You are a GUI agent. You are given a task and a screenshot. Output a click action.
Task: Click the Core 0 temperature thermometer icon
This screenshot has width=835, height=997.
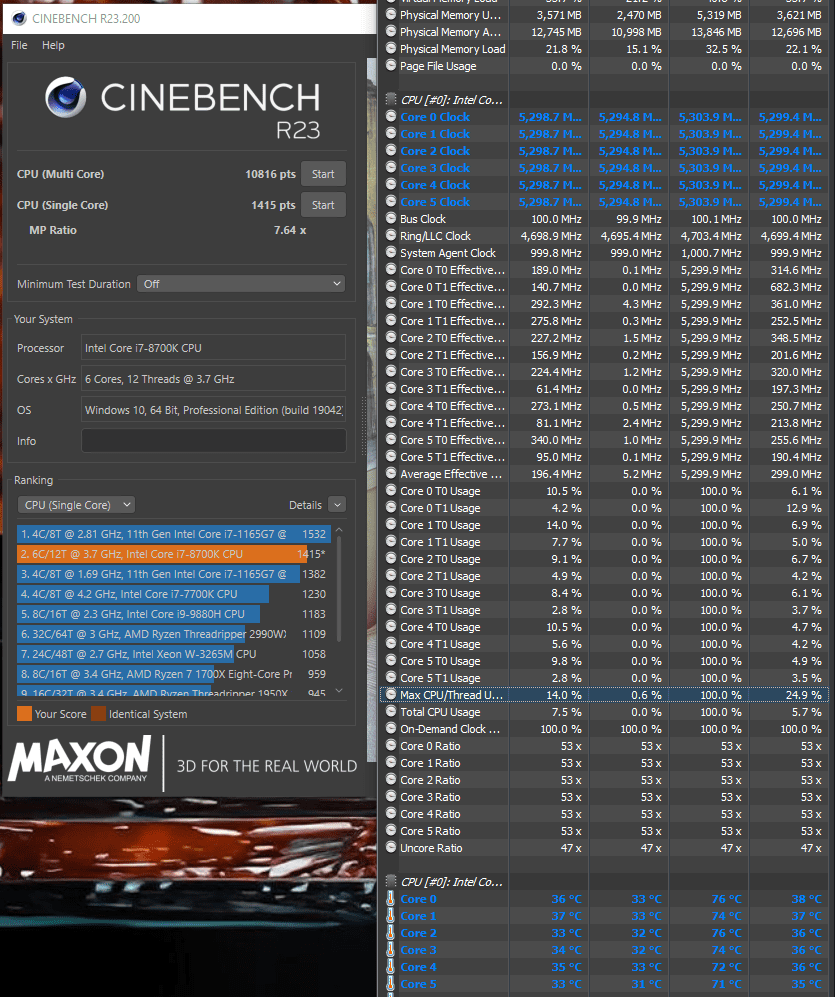[x=391, y=899]
